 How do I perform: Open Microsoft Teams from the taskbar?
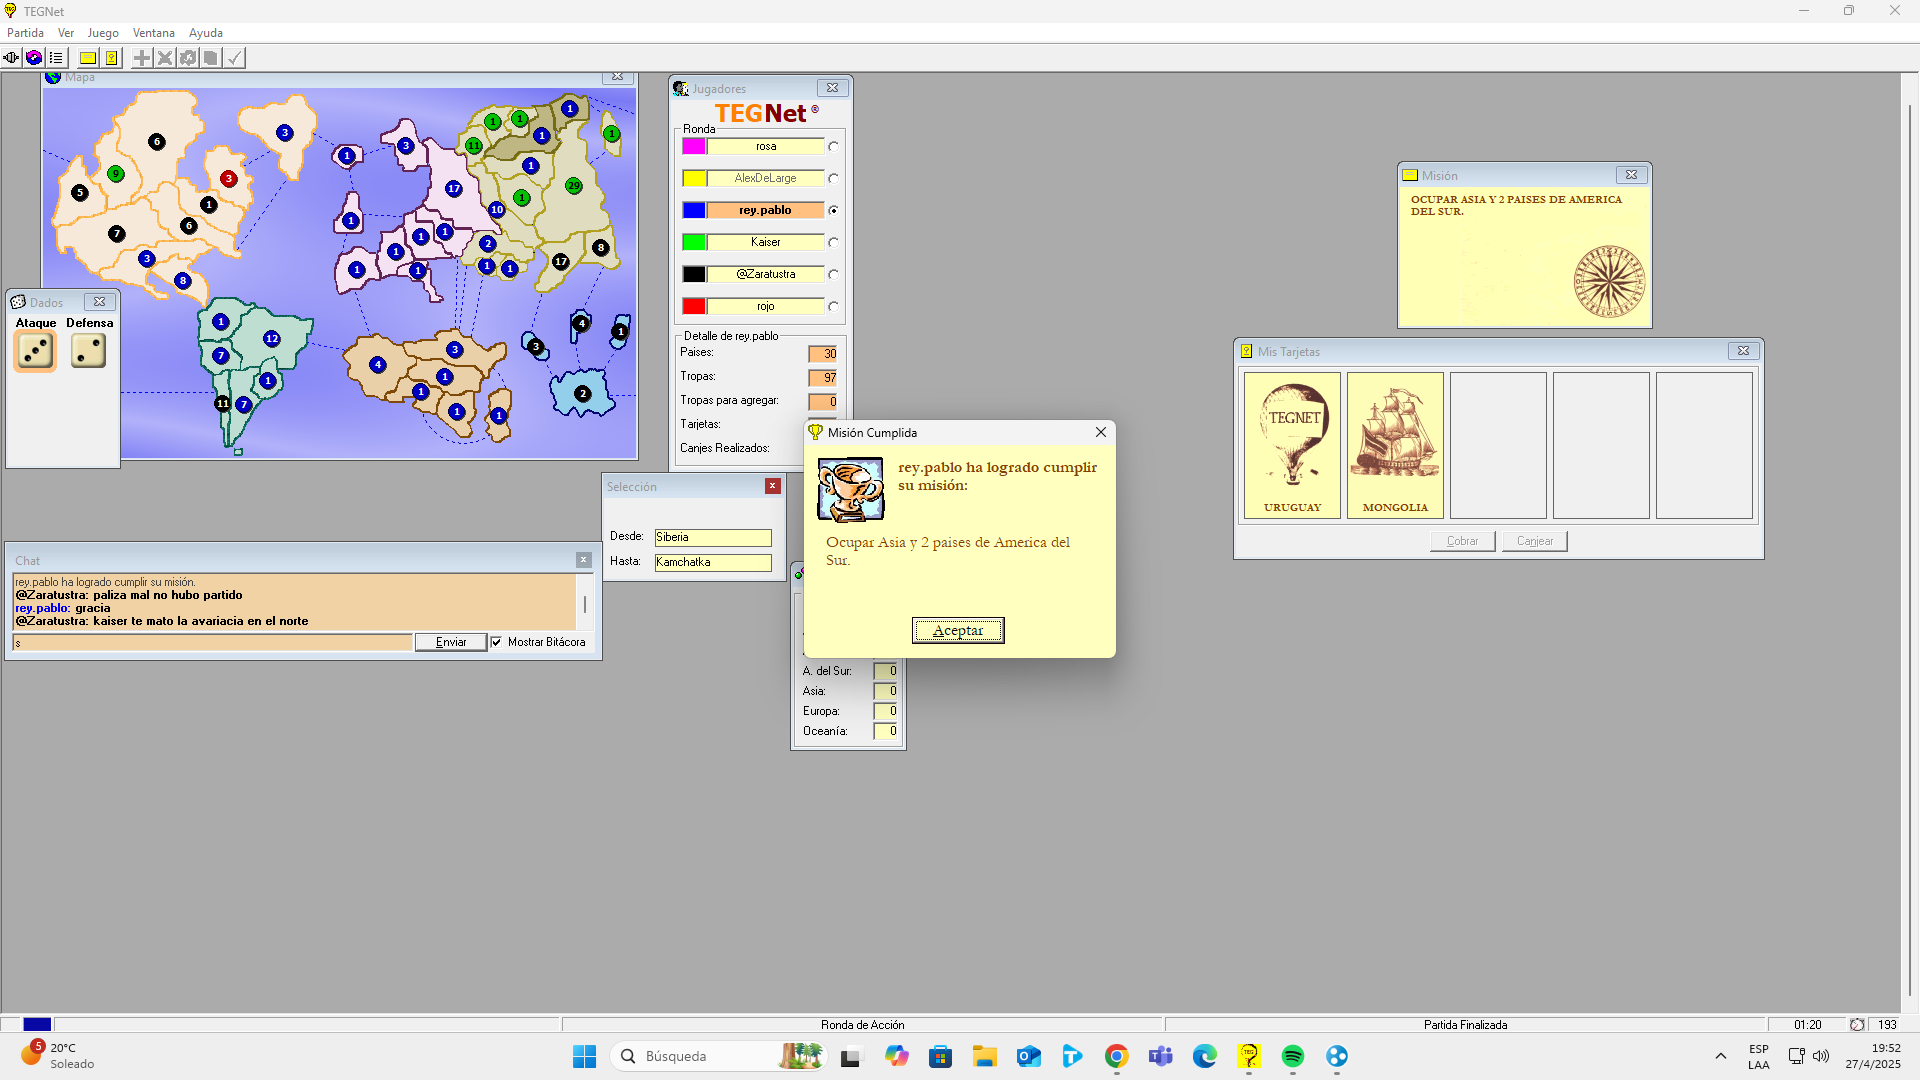coord(1161,1056)
